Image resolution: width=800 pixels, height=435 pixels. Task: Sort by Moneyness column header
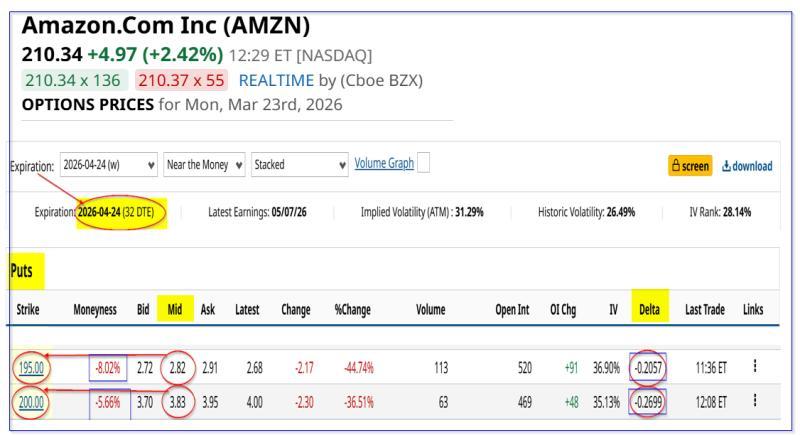tap(95, 310)
